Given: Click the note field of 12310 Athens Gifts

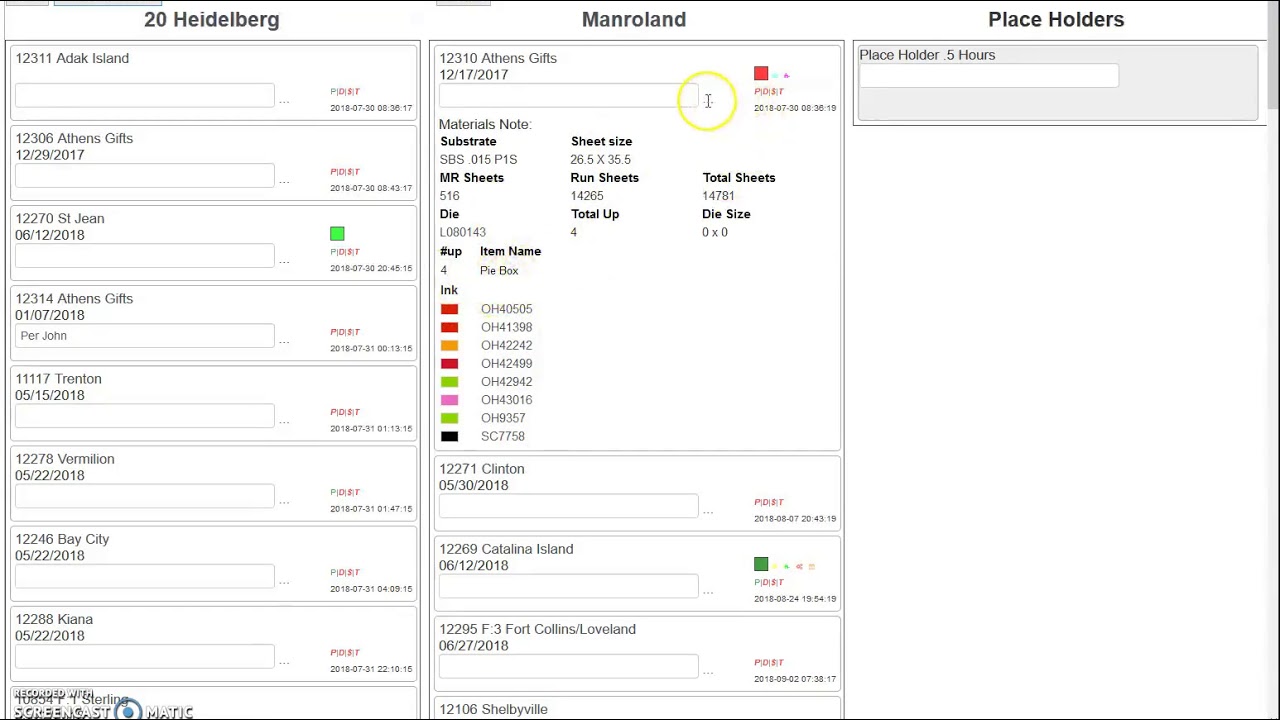Looking at the screenshot, I should point(568,95).
